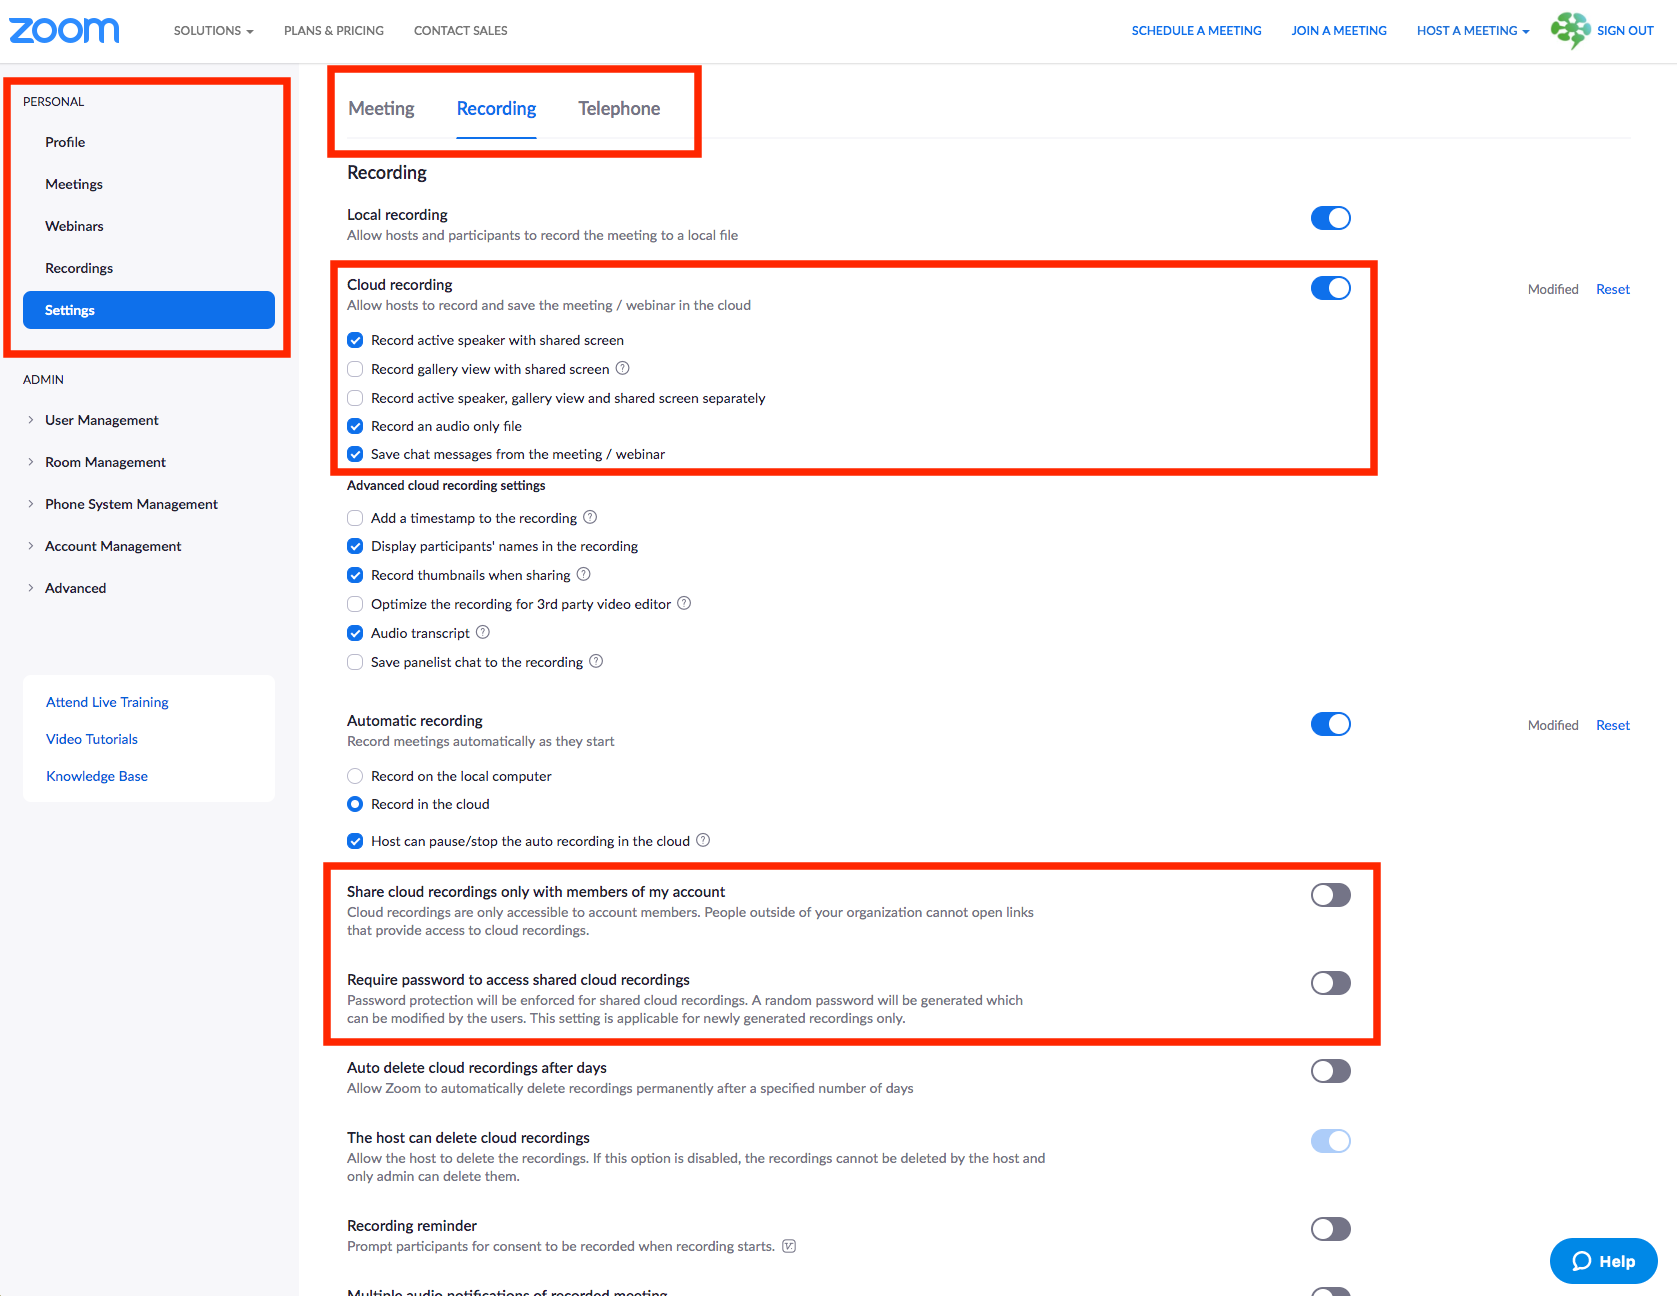This screenshot has height=1296, width=1677.
Task: Enable Share cloud recordings only with members
Action: 1331,895
